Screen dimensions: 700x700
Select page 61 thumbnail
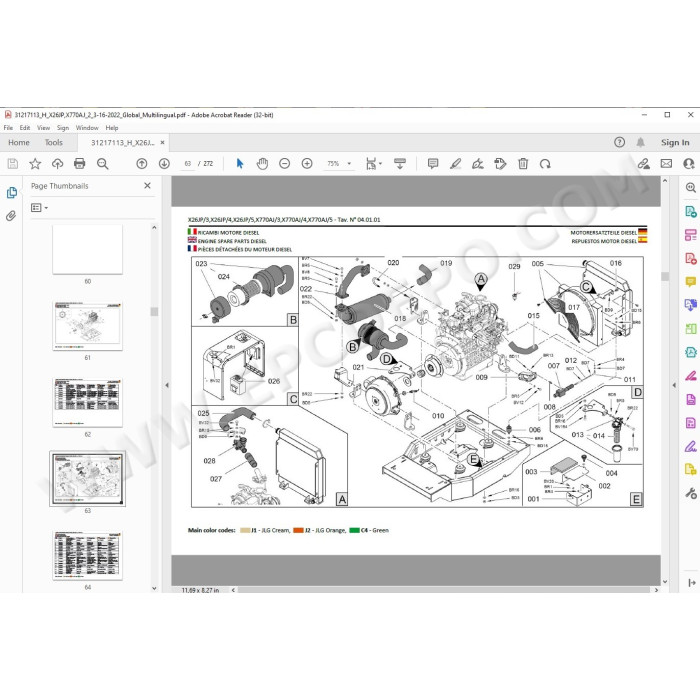click(x=88, y=325)
